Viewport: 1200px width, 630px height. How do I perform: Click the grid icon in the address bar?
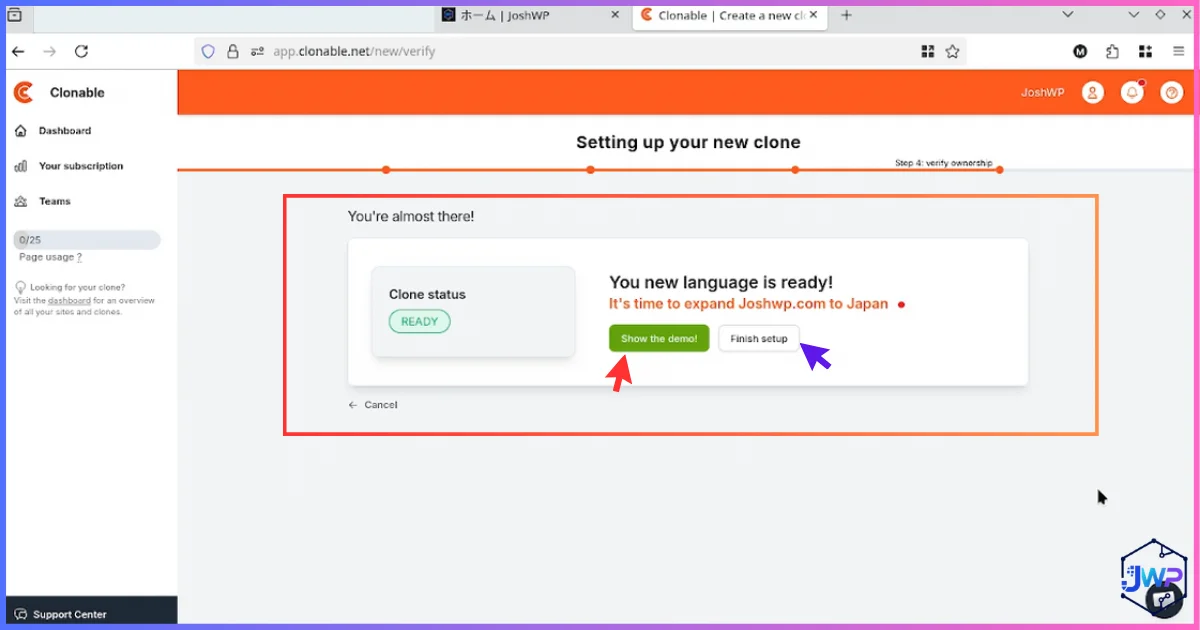click(927, 51)
